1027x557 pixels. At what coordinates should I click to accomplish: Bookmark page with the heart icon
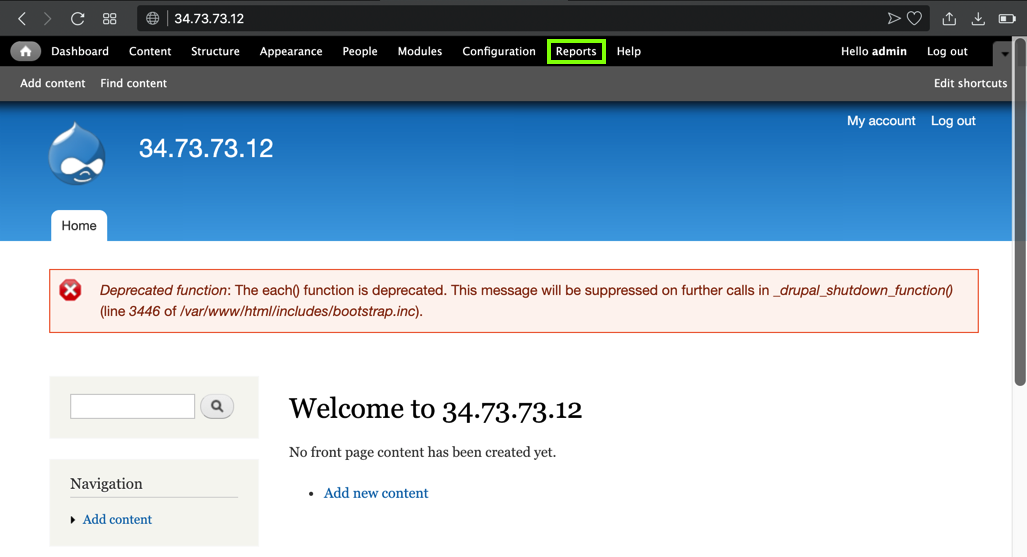coord(914,18)
